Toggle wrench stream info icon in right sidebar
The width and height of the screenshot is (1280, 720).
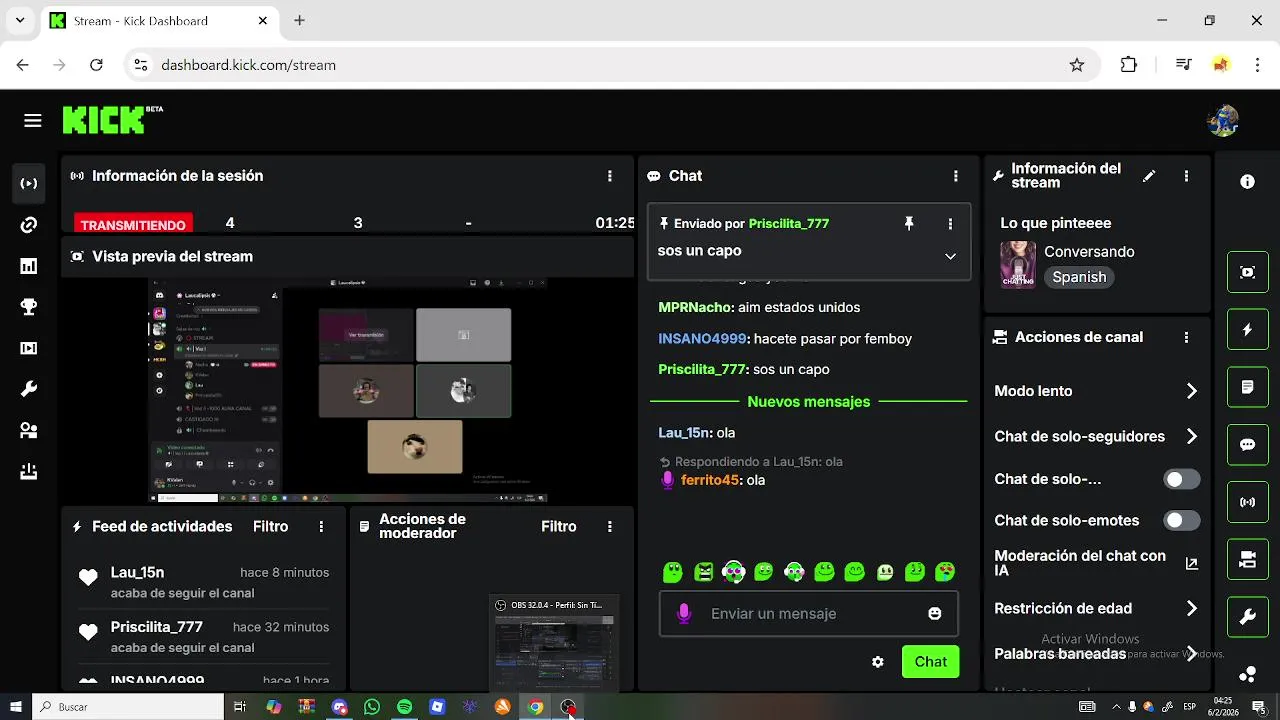click(1248, 617)
